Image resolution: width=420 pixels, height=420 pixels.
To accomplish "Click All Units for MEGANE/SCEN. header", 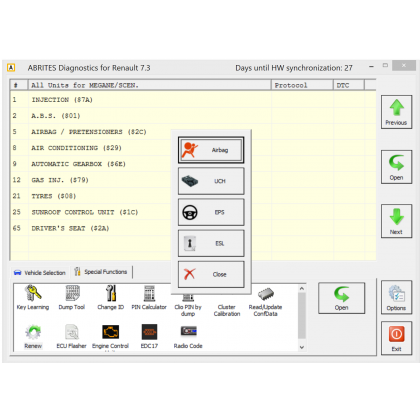I will 150,85.
